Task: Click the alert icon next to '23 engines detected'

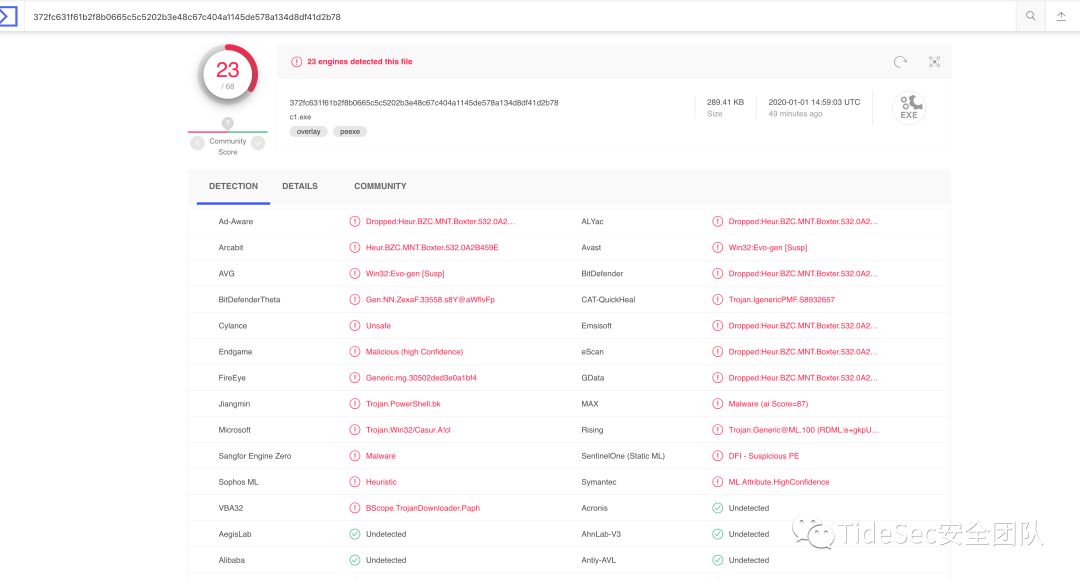Action: [296, 61]
